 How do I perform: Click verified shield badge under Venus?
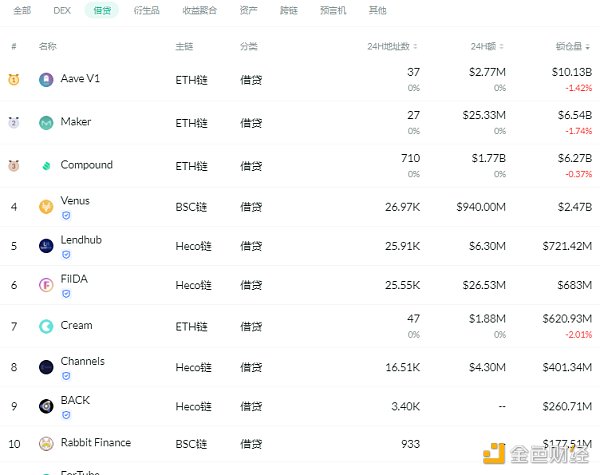[x=66, y=215]
